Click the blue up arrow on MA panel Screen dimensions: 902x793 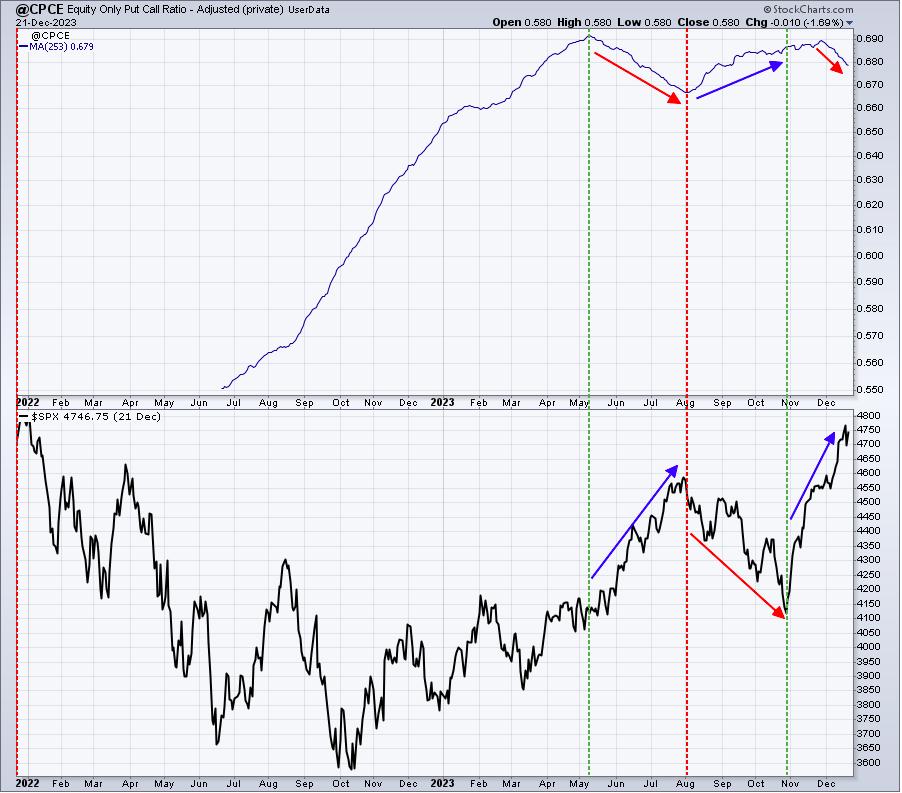click(x=740, y=80)
